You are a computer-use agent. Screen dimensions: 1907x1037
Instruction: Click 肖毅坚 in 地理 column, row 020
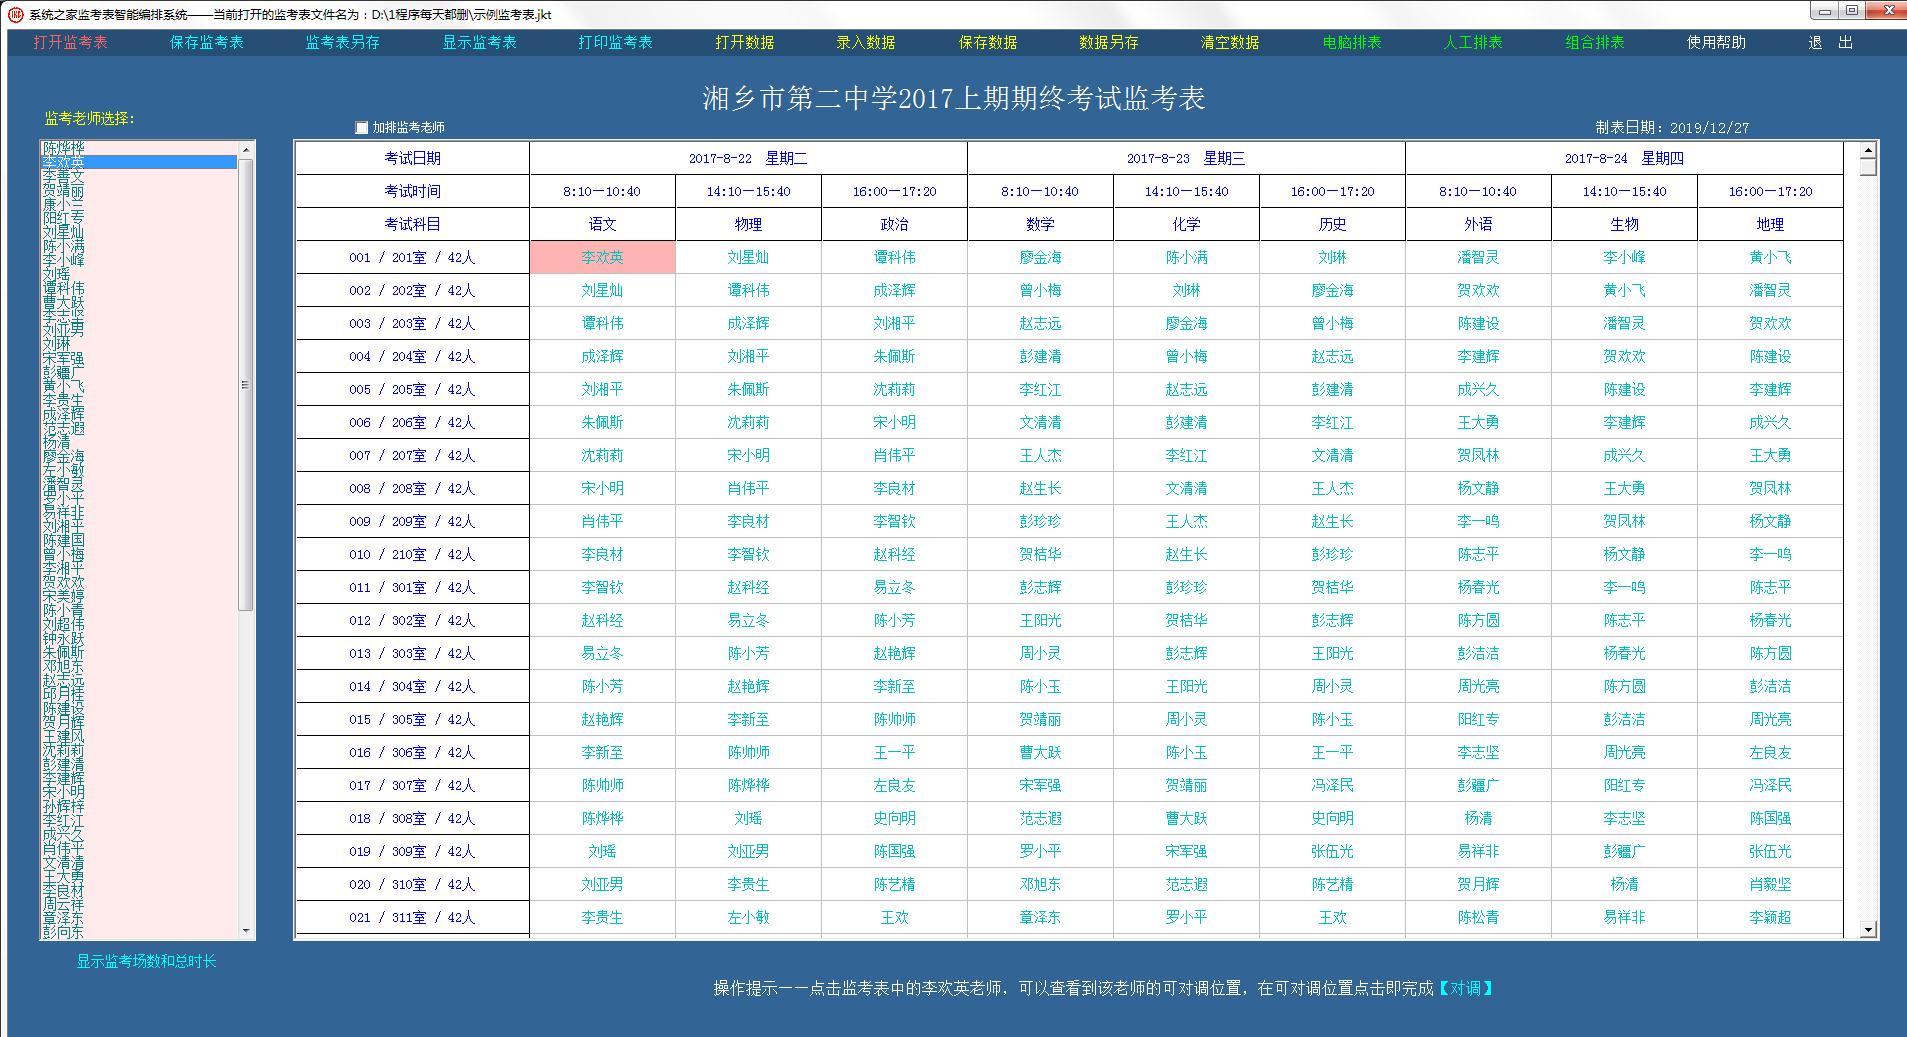point(1770,884)
